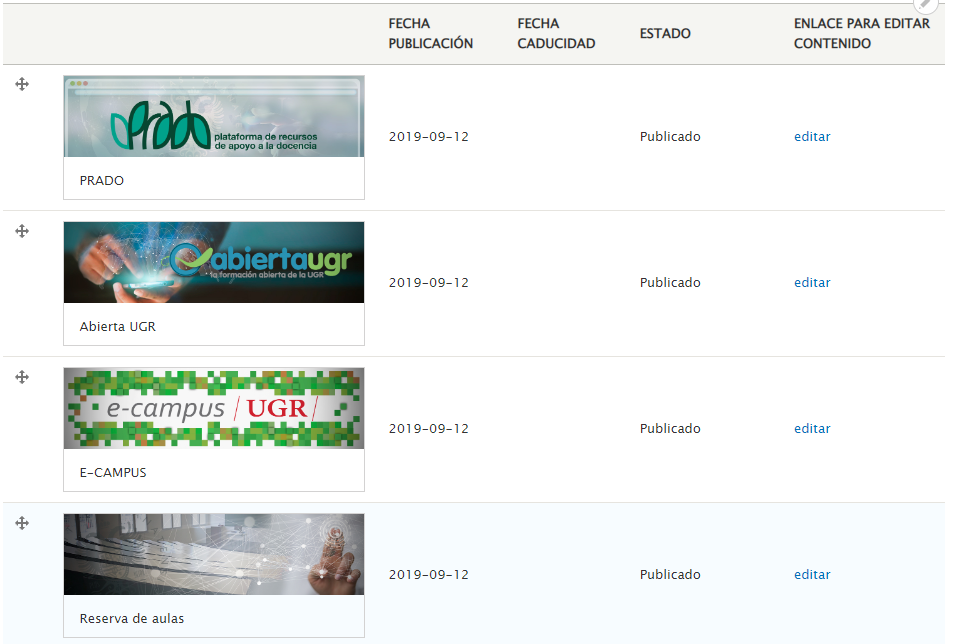Select the PRADO banner thumbnail
954x644 pixels.
click(x=214, y=118)
